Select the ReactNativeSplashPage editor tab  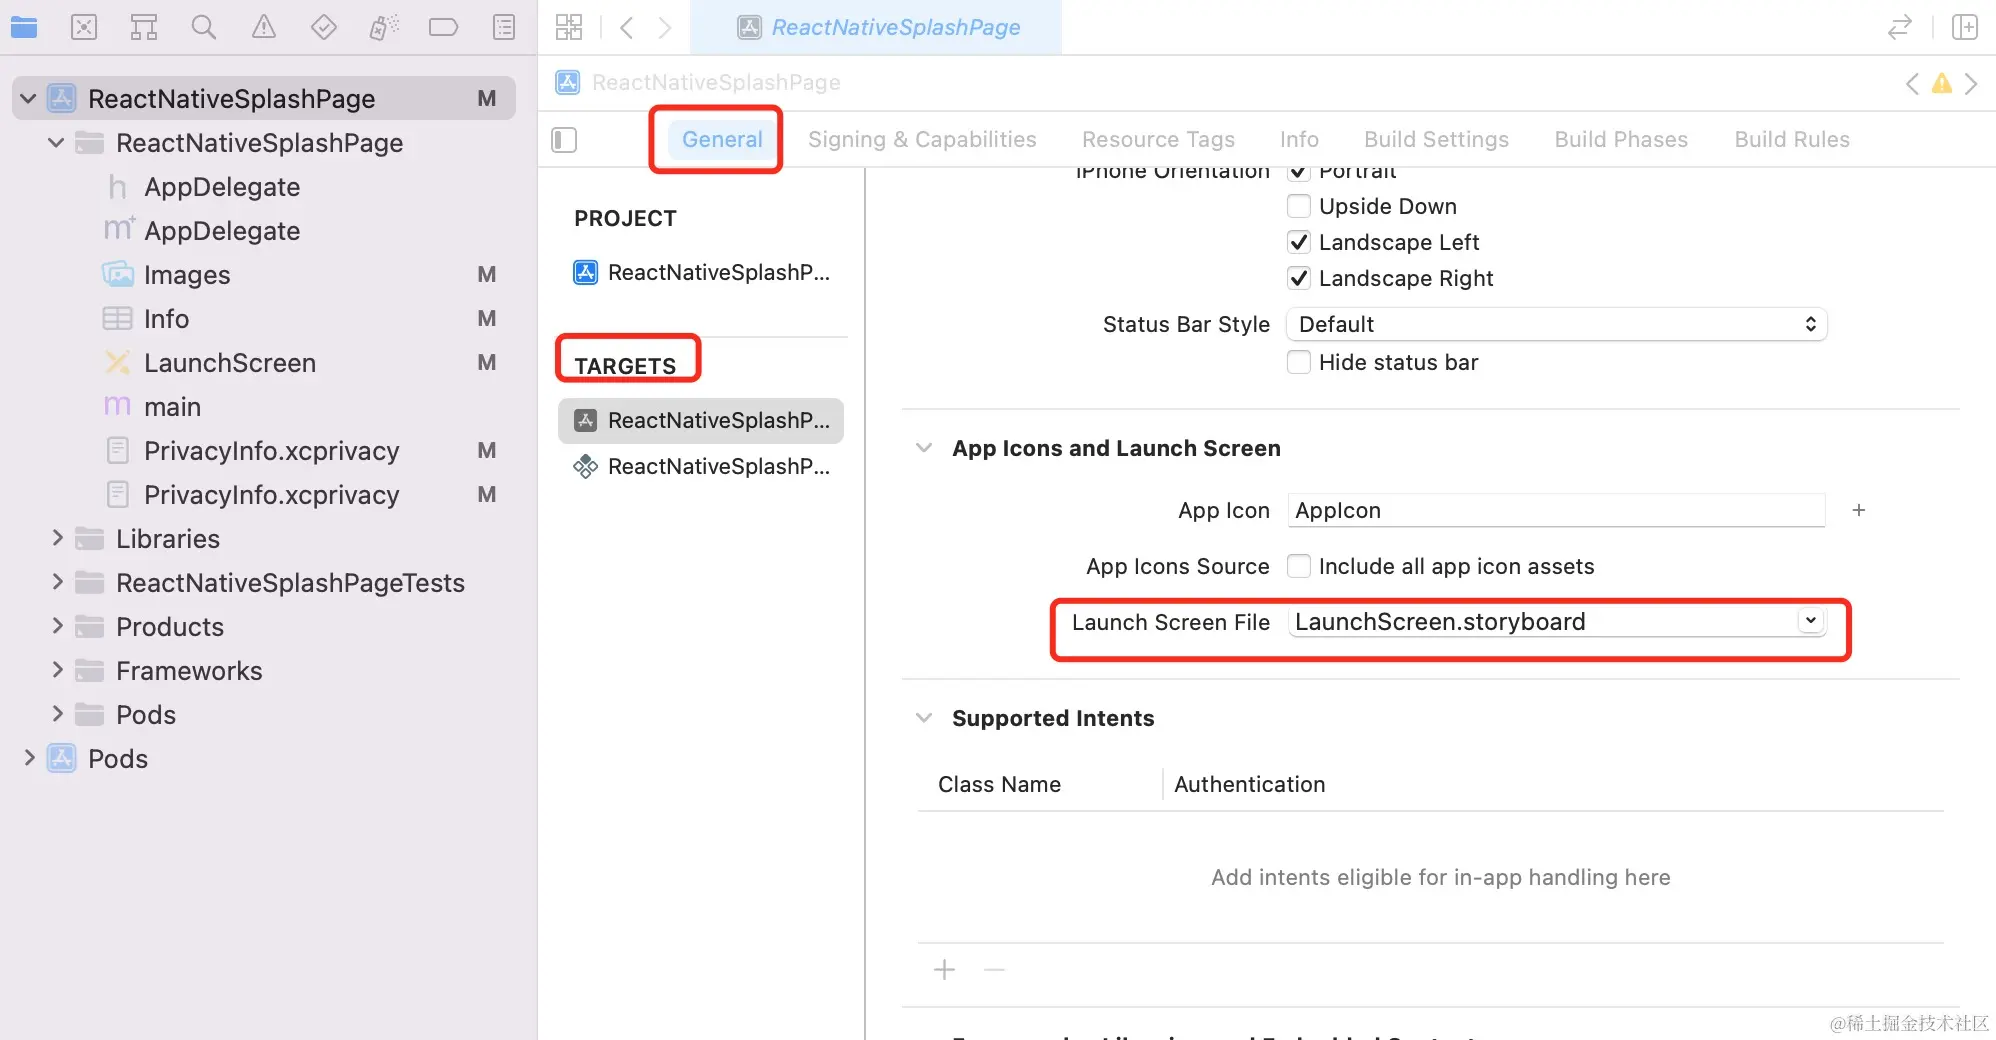pyautogui.click(x=877, y=27)
